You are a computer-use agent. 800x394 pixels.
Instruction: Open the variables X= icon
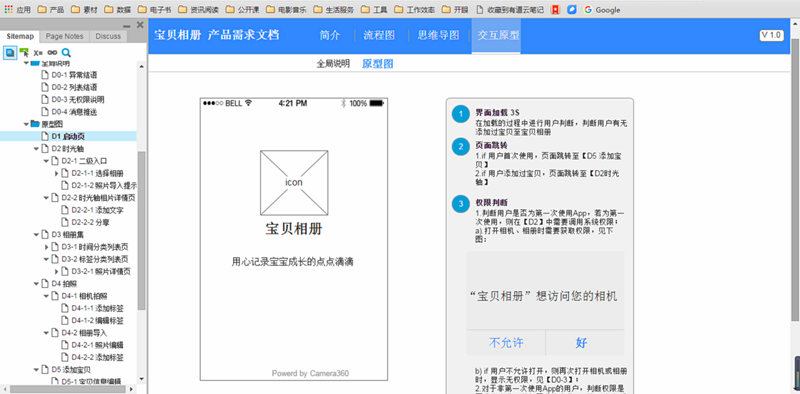coord(38,53)
